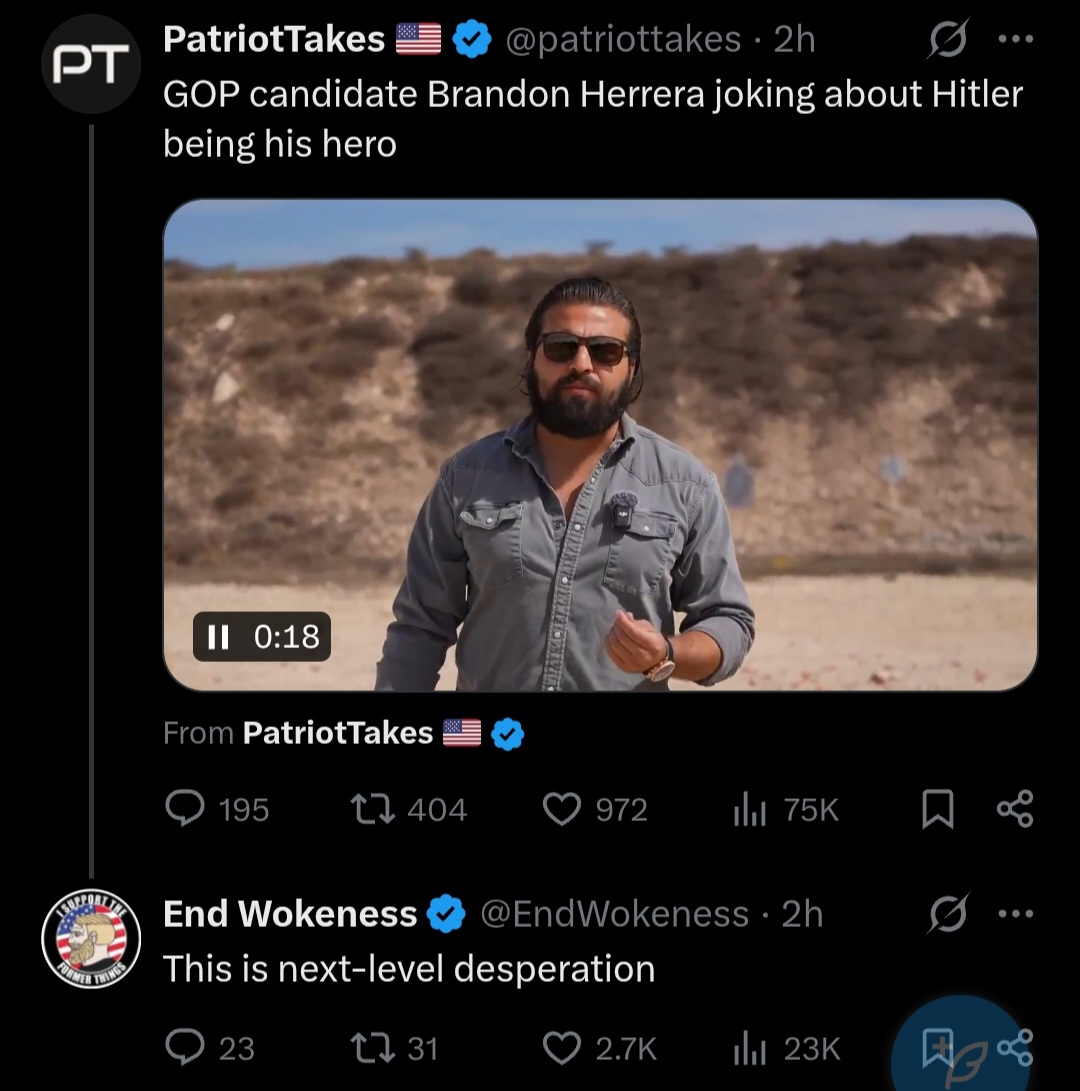Like the PatriotTakes post with 972 likes
This screenshot has height=1091, width=1080.
point(562,809)
